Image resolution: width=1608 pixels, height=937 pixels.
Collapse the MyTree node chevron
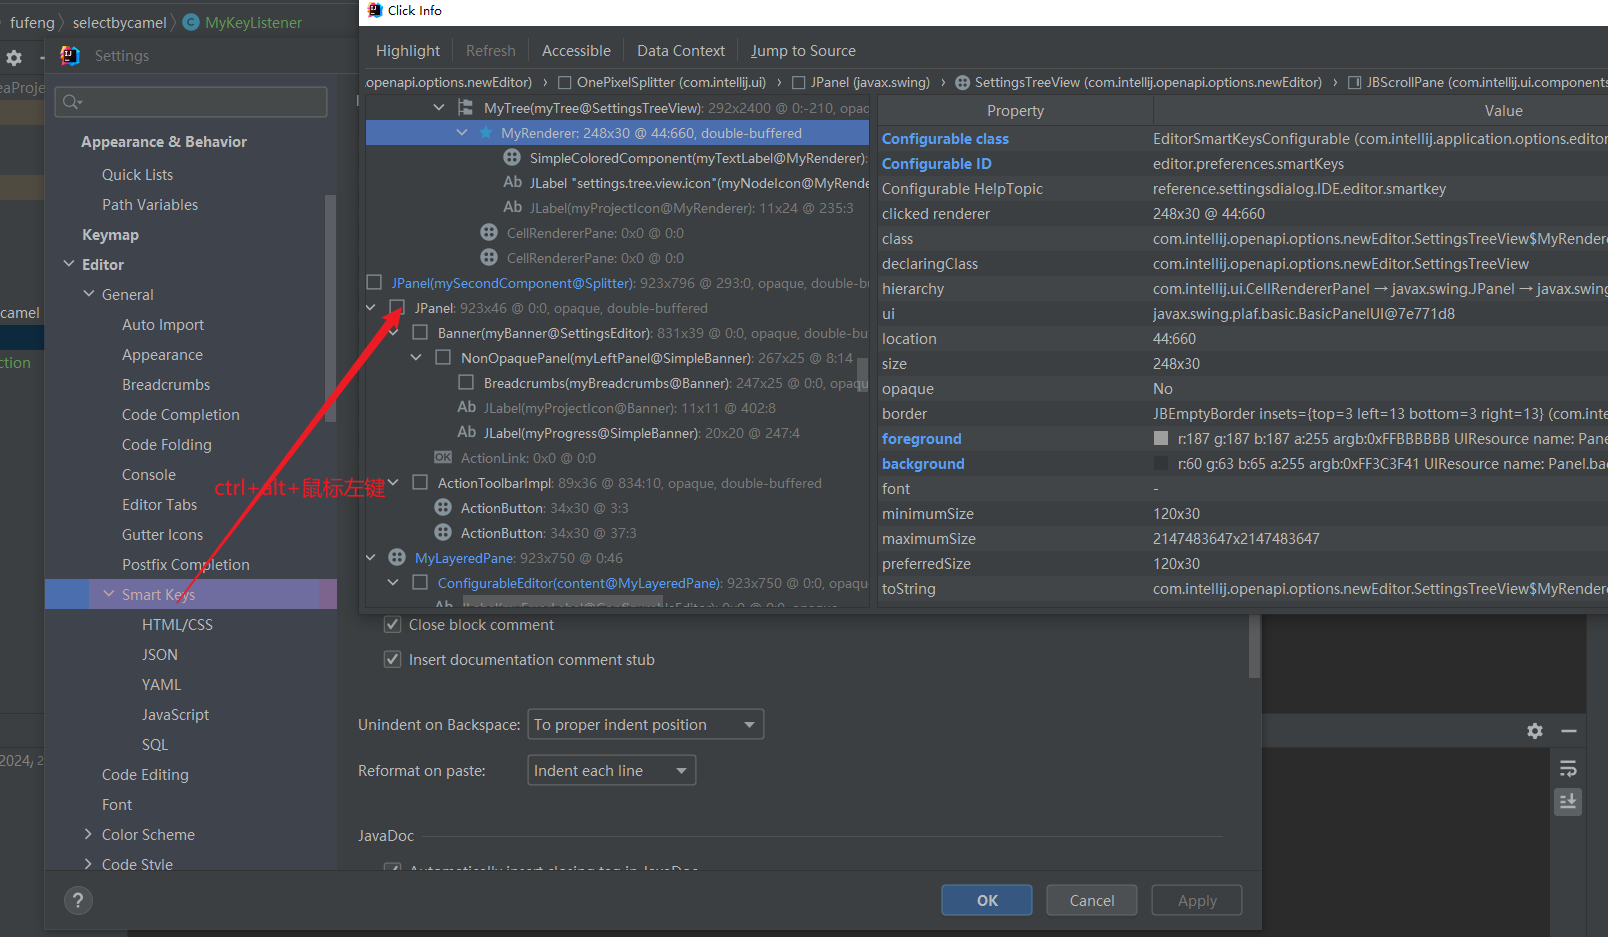439,108
